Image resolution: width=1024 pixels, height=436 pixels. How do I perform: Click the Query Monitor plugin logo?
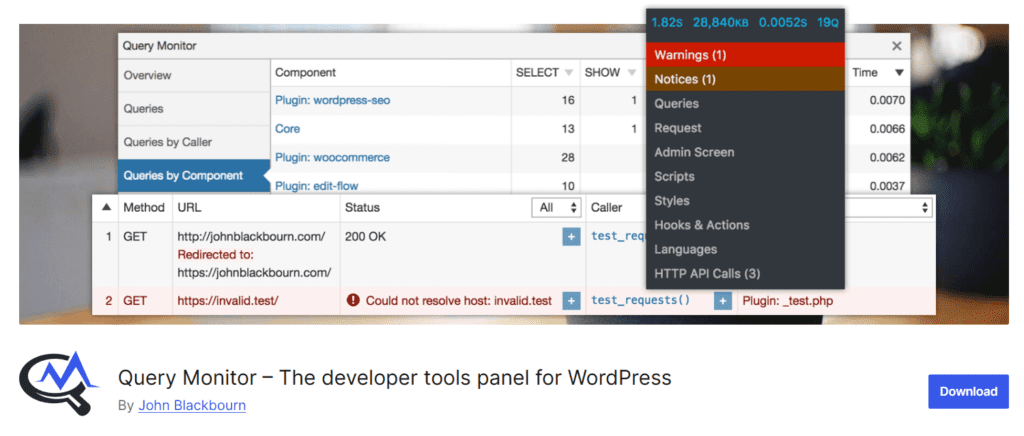coord(59,383)
